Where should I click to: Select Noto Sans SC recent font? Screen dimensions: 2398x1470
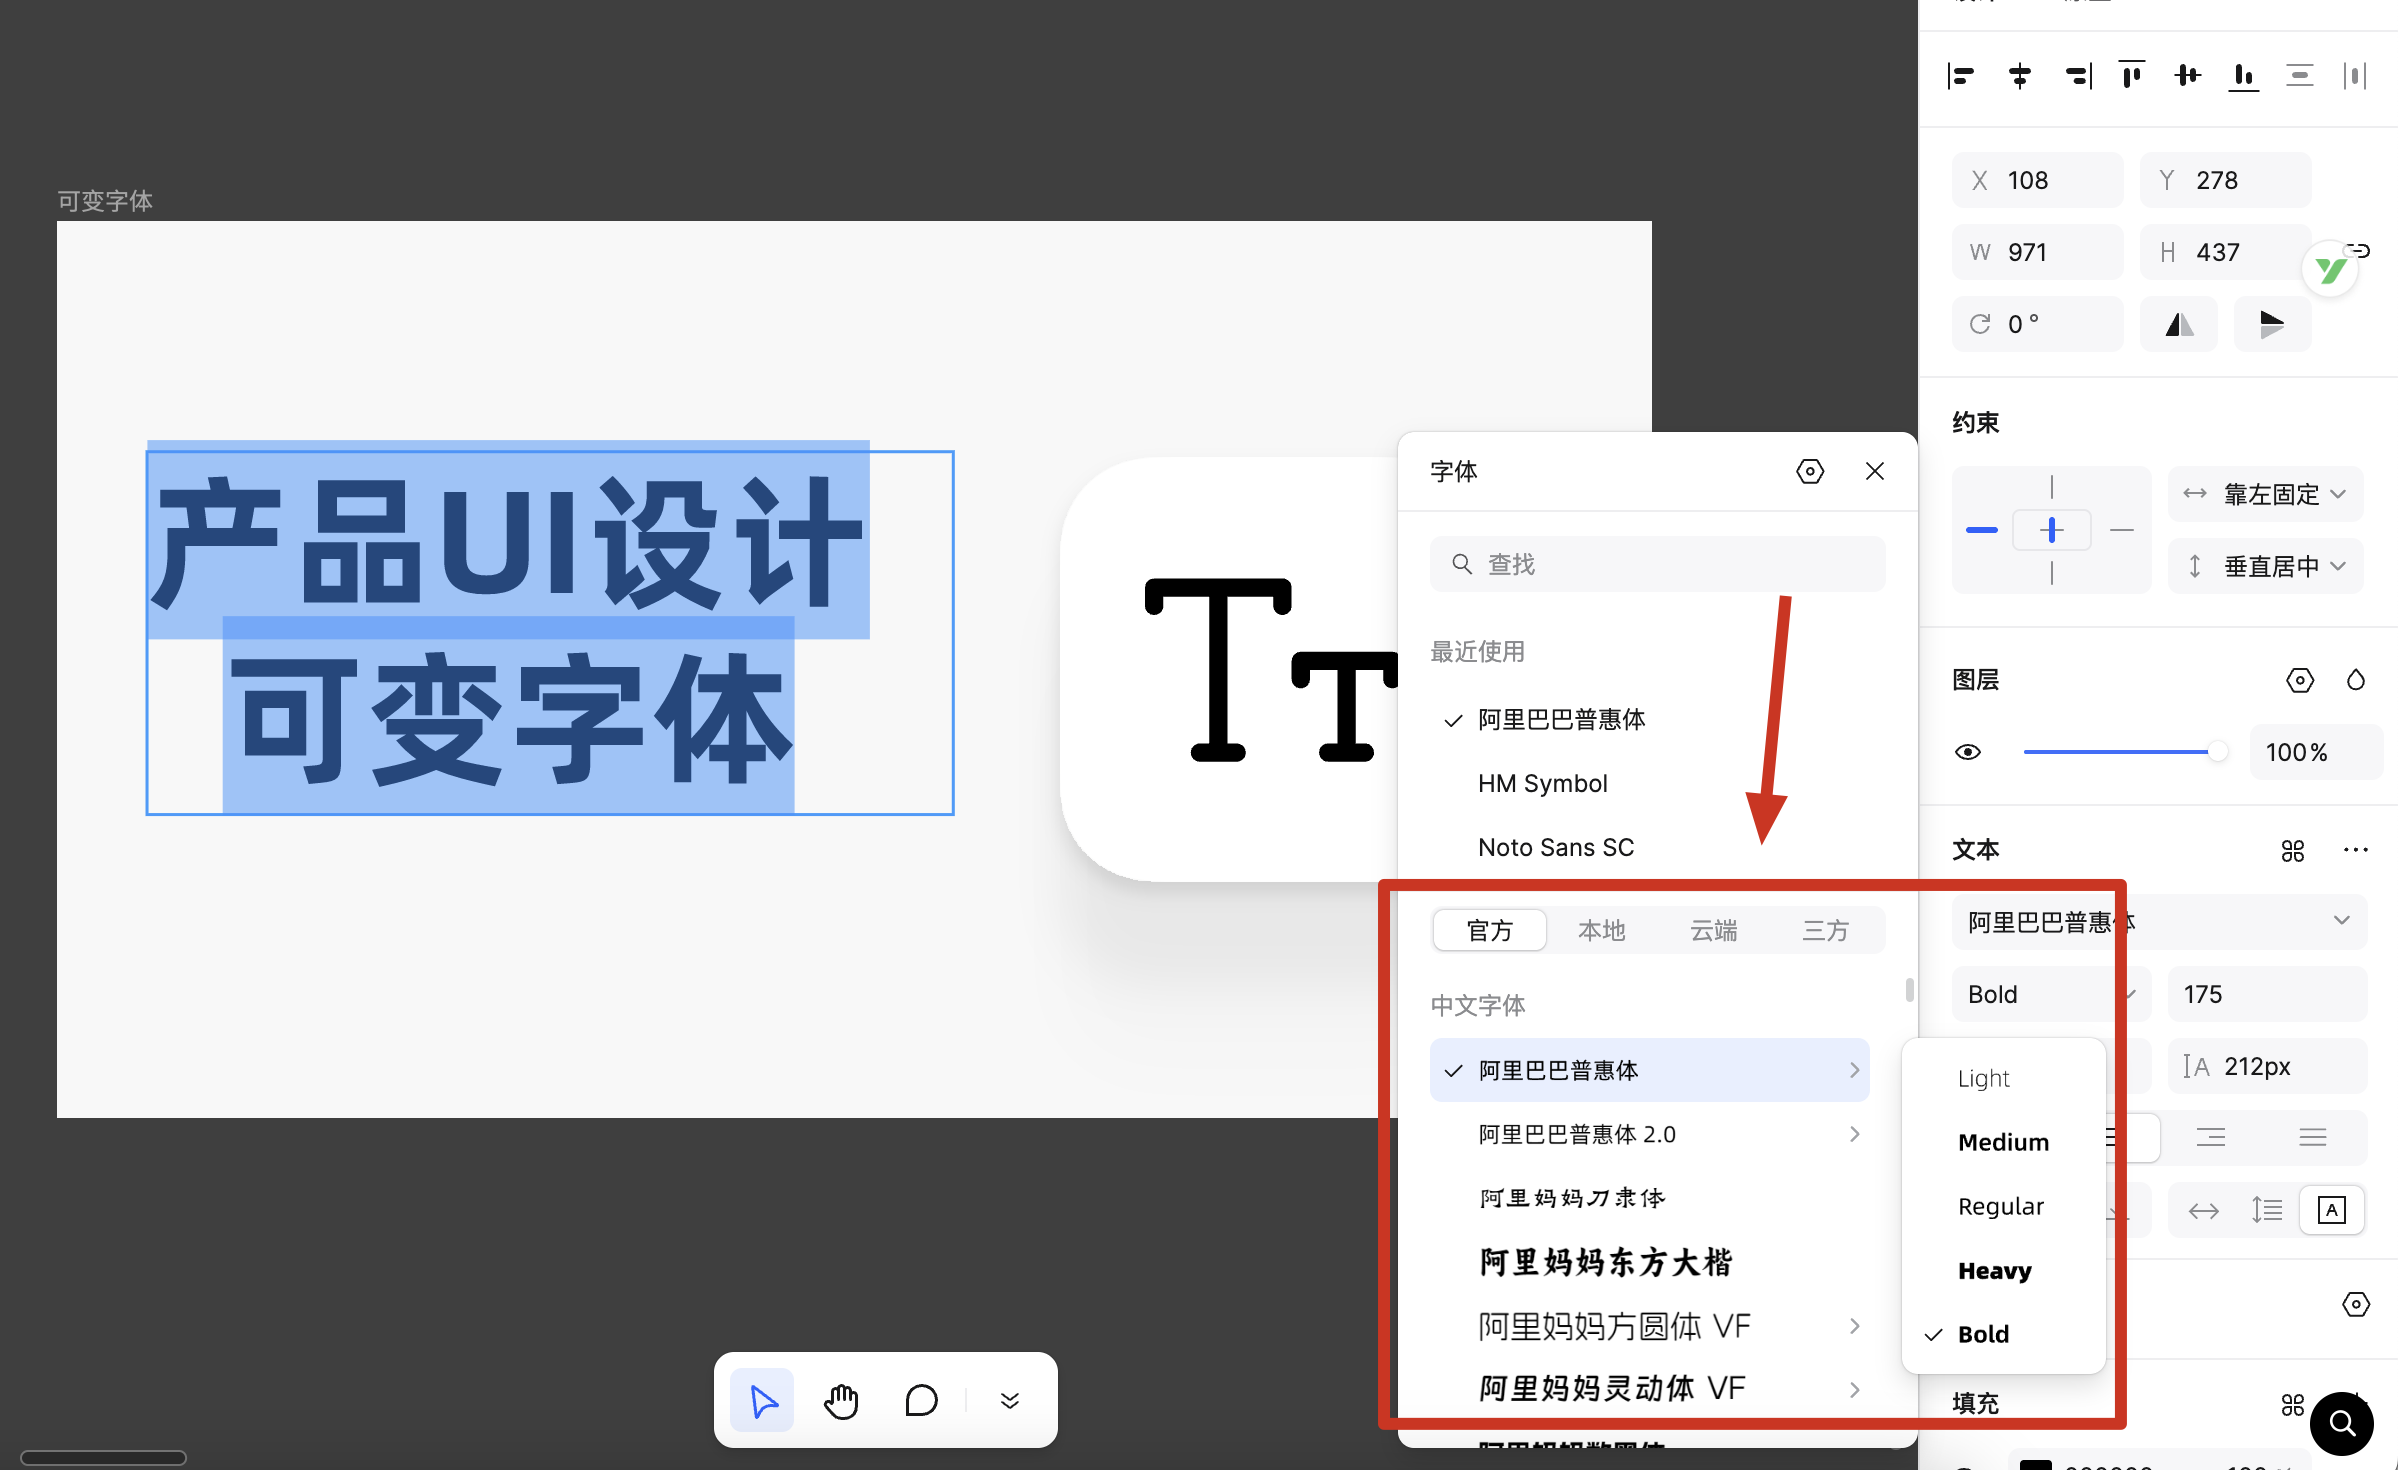(1555, 847)
